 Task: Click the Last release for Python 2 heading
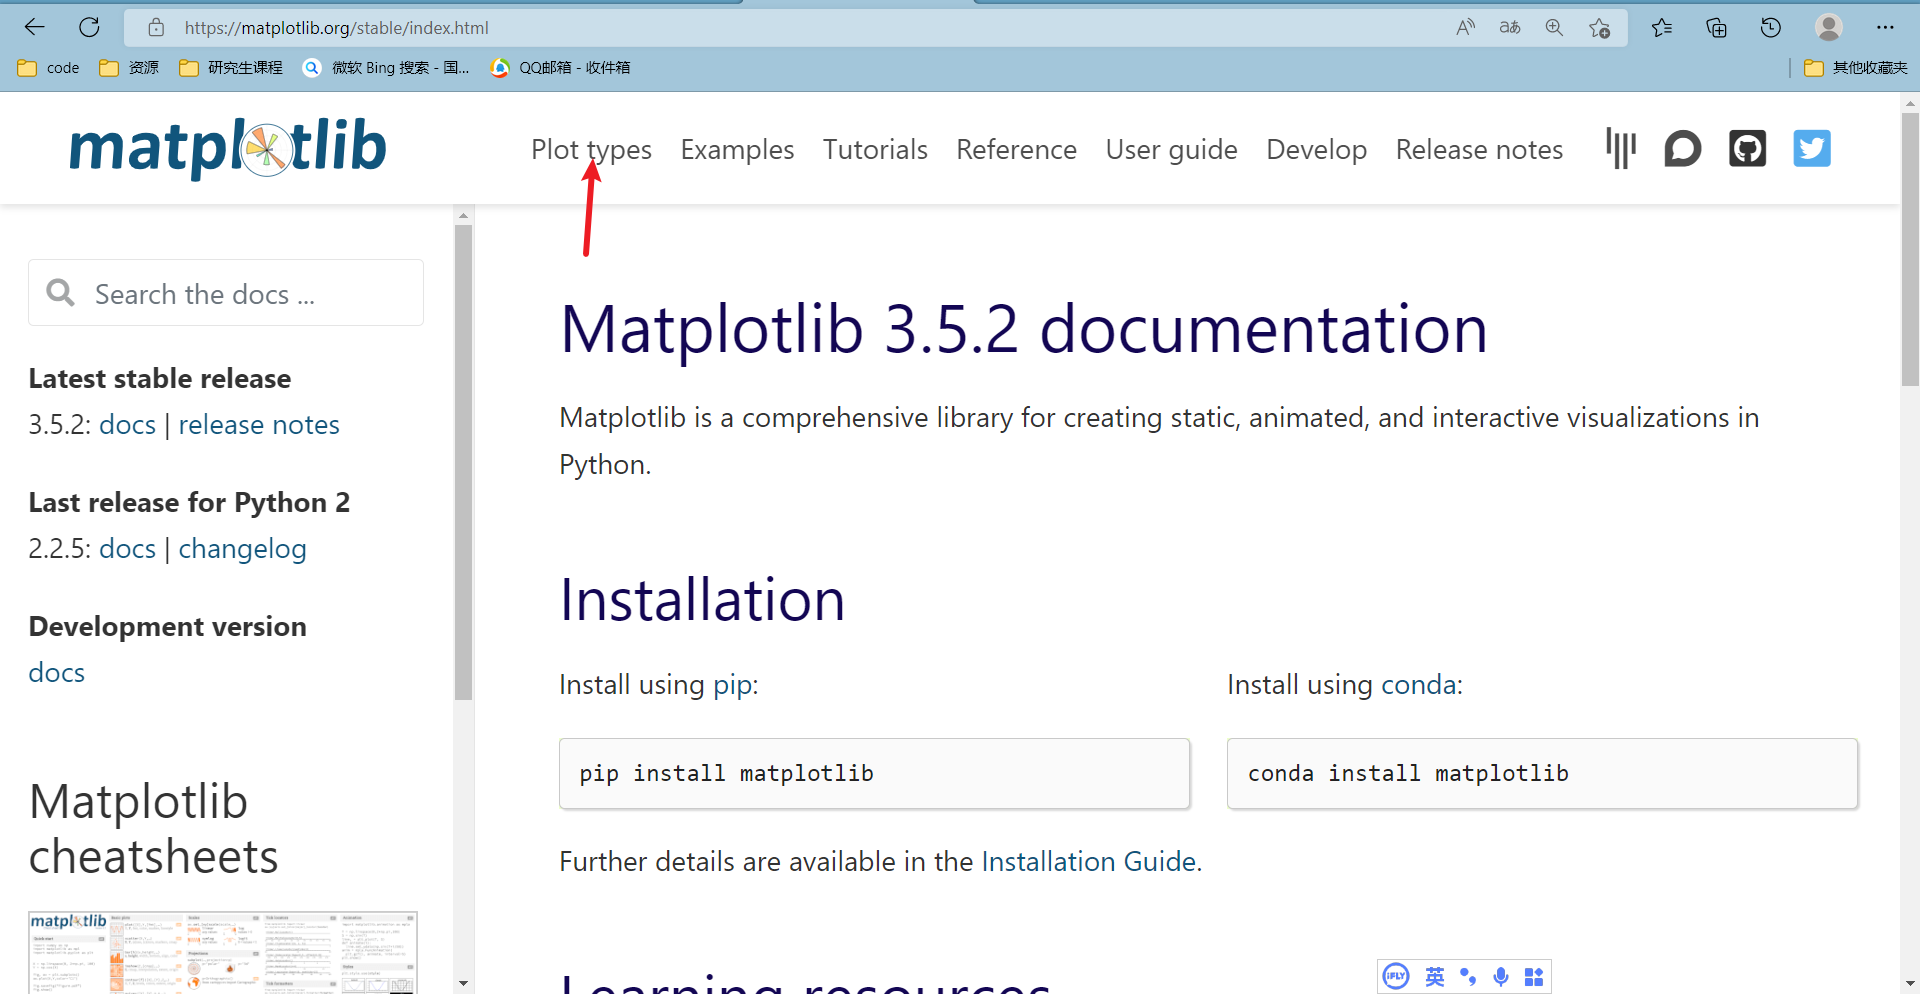189,503
